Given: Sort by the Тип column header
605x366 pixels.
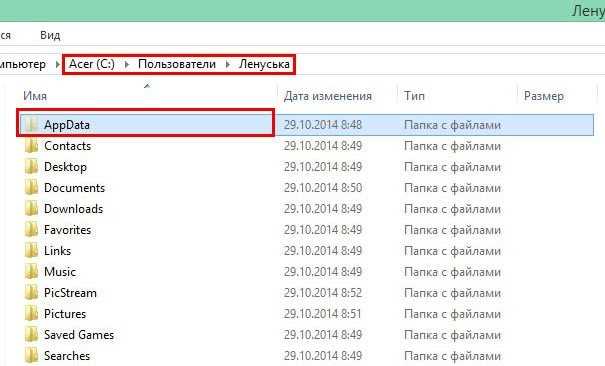Looking at the screenshot, I should (414, 96).
